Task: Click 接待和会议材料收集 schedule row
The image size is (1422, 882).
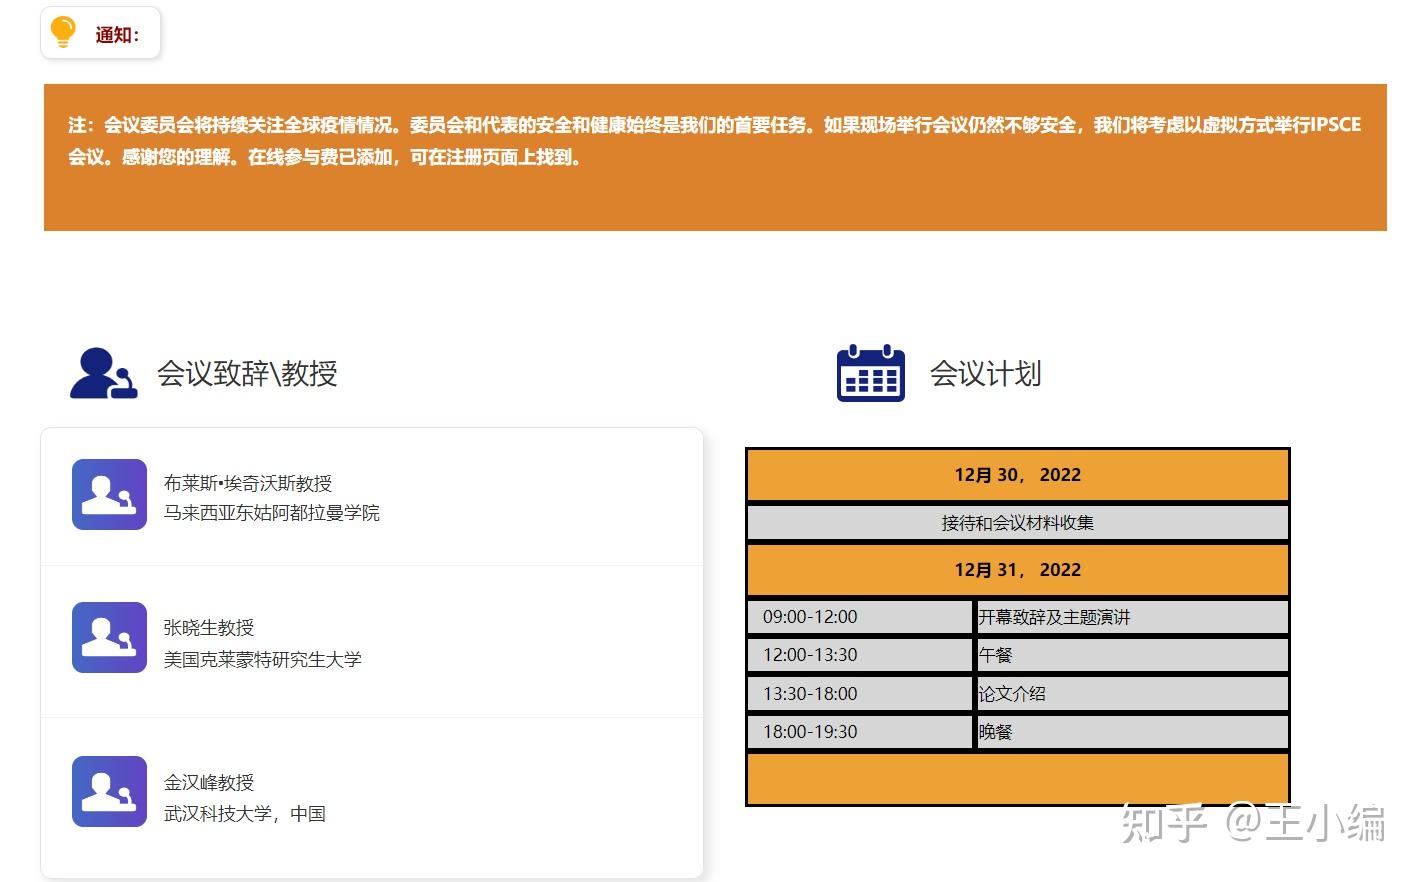Action: click(x=1017, y=521)
